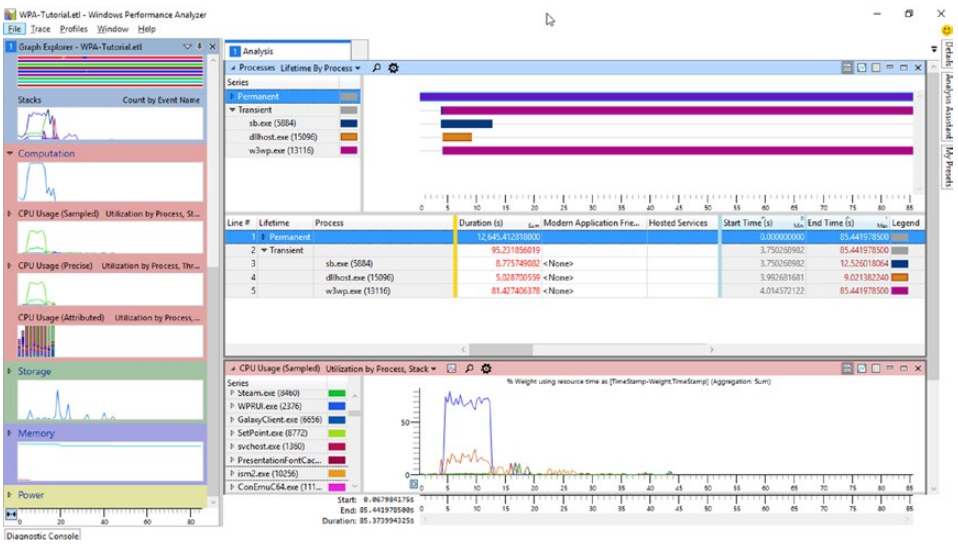Image resolution: width=958 pixels, height=548 pixels.
Task: Collapse the Transient row in the table
Action: (x=264, y=250)
